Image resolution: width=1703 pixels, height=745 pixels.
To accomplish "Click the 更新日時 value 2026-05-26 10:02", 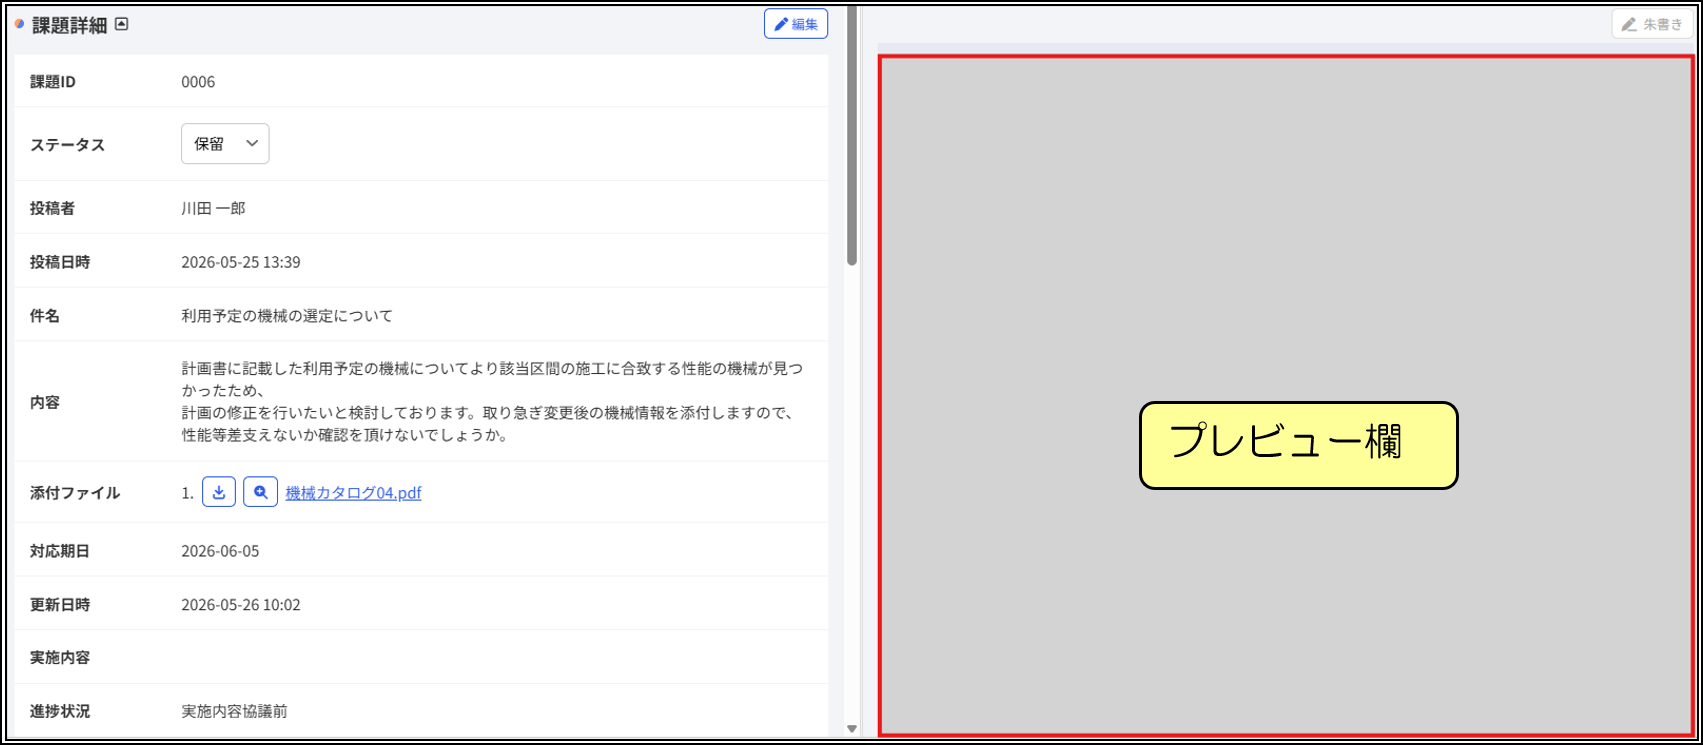I will coord(241,605).
